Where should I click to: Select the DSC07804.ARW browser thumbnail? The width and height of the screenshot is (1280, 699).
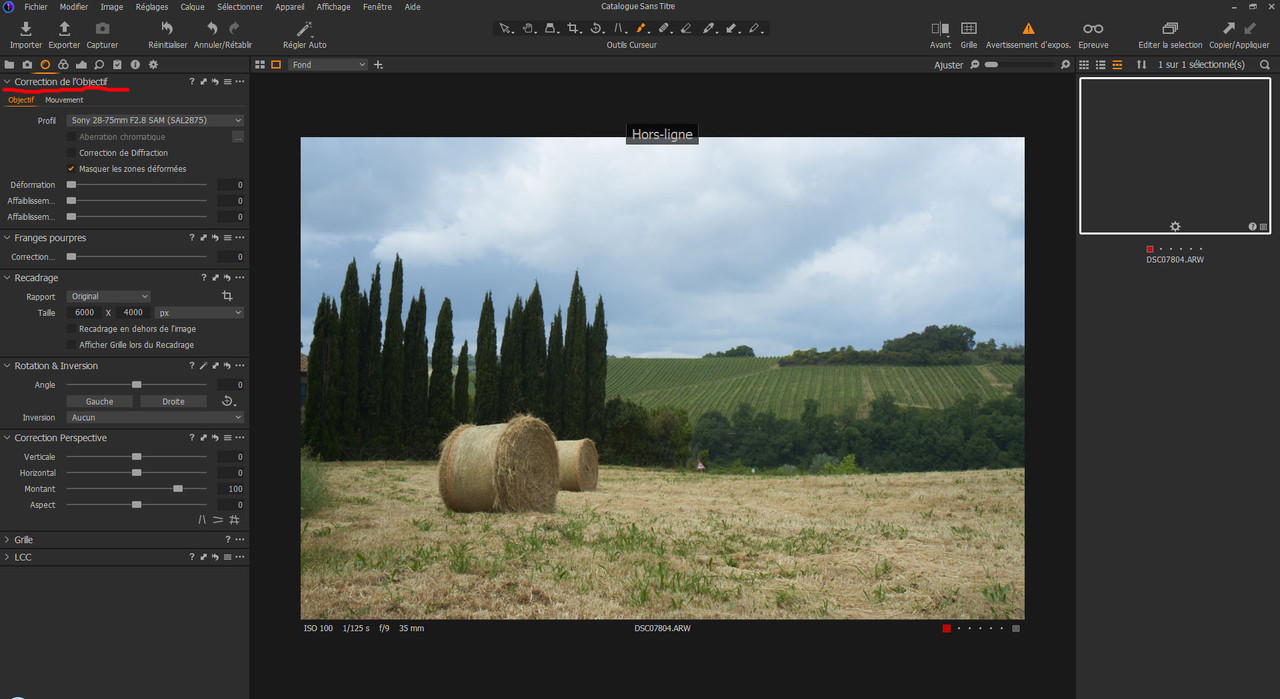[1175, 156]
